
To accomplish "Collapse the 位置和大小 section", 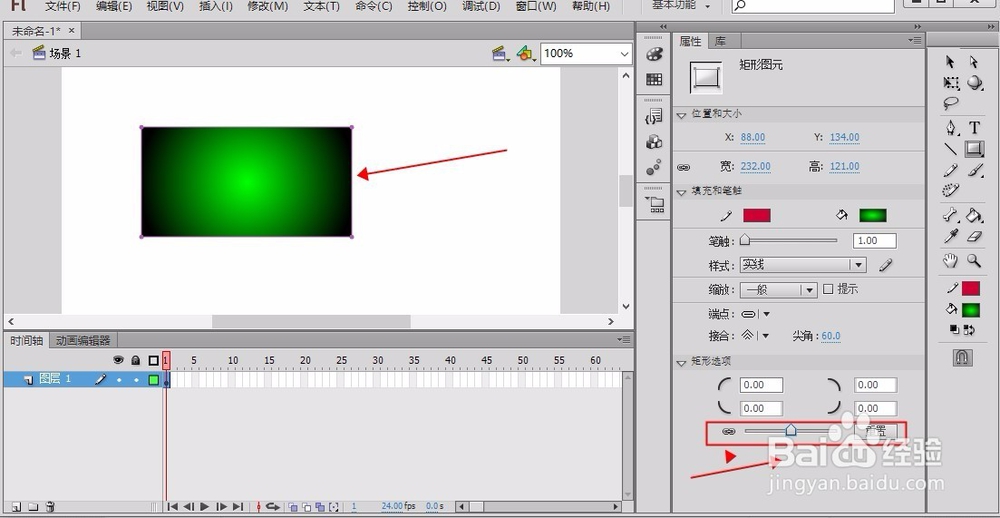I will (681, 115).
